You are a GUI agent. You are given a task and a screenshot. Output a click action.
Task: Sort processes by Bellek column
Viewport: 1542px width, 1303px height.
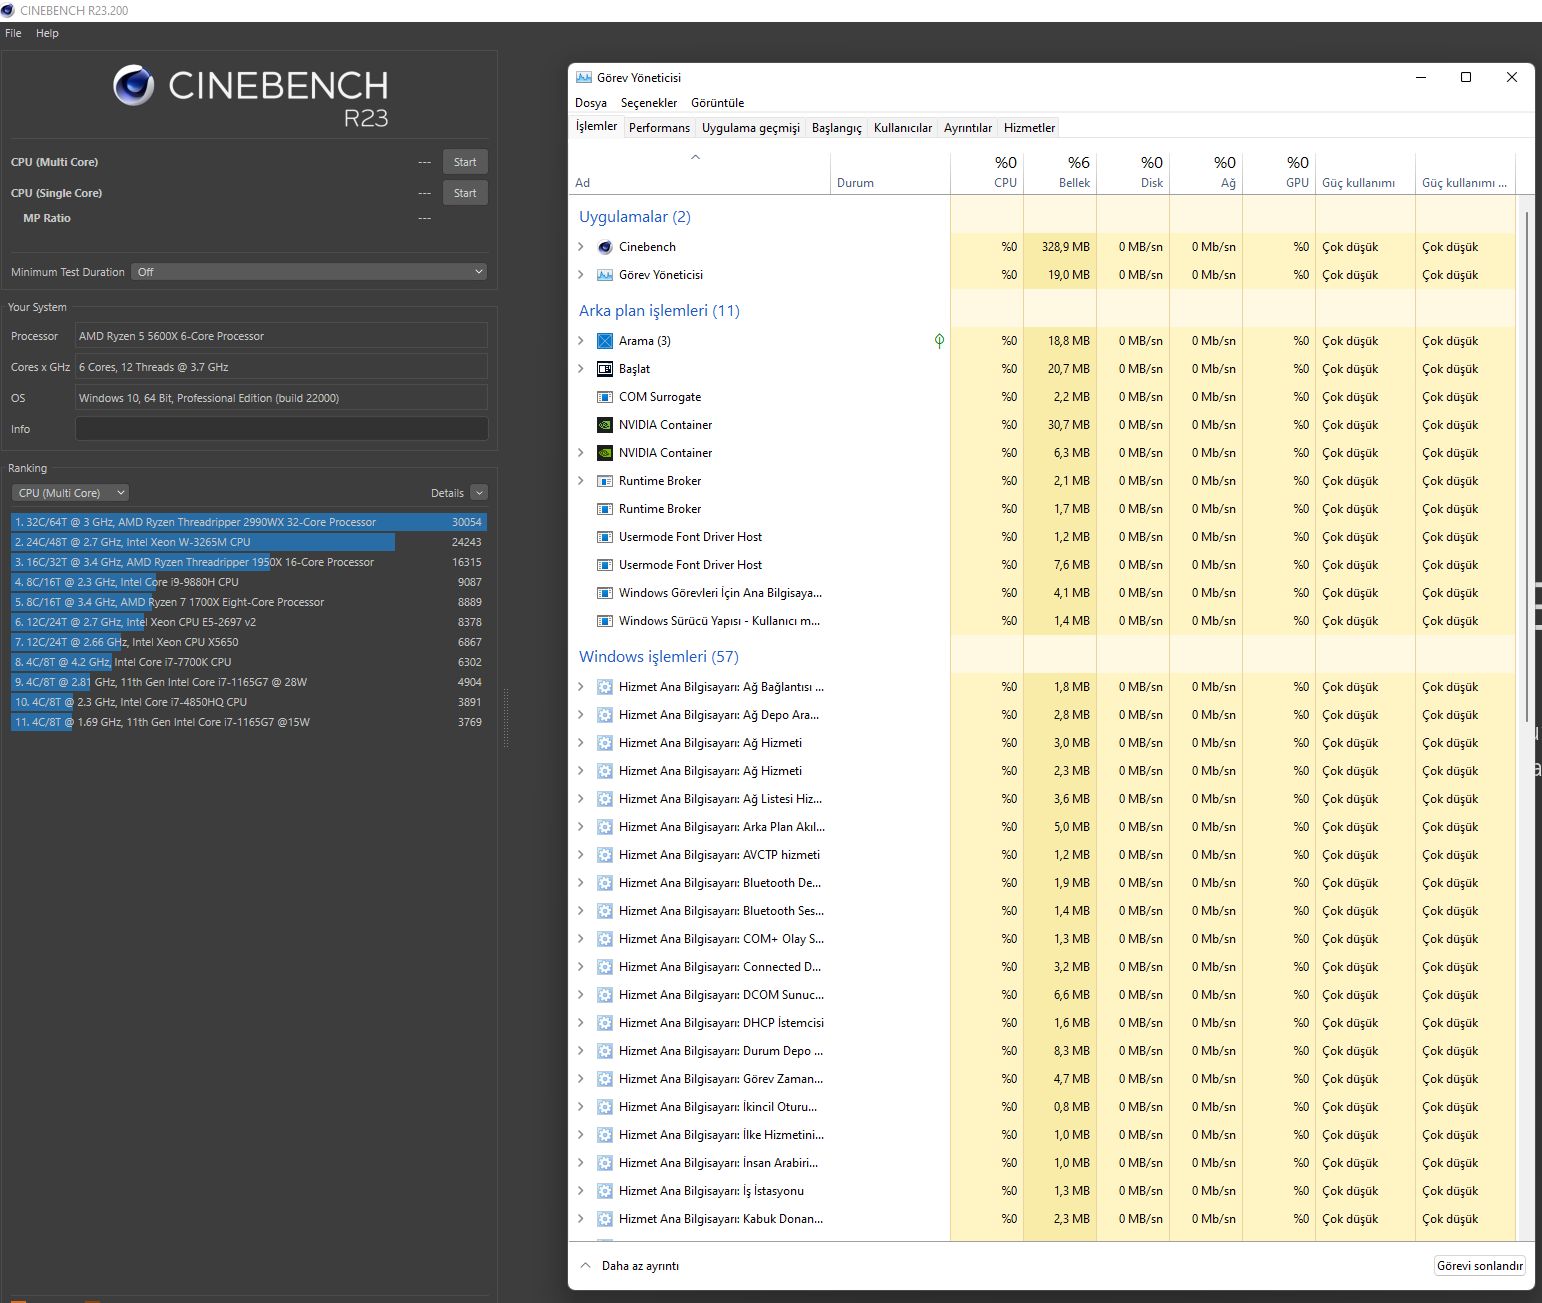pos(1060,172)
